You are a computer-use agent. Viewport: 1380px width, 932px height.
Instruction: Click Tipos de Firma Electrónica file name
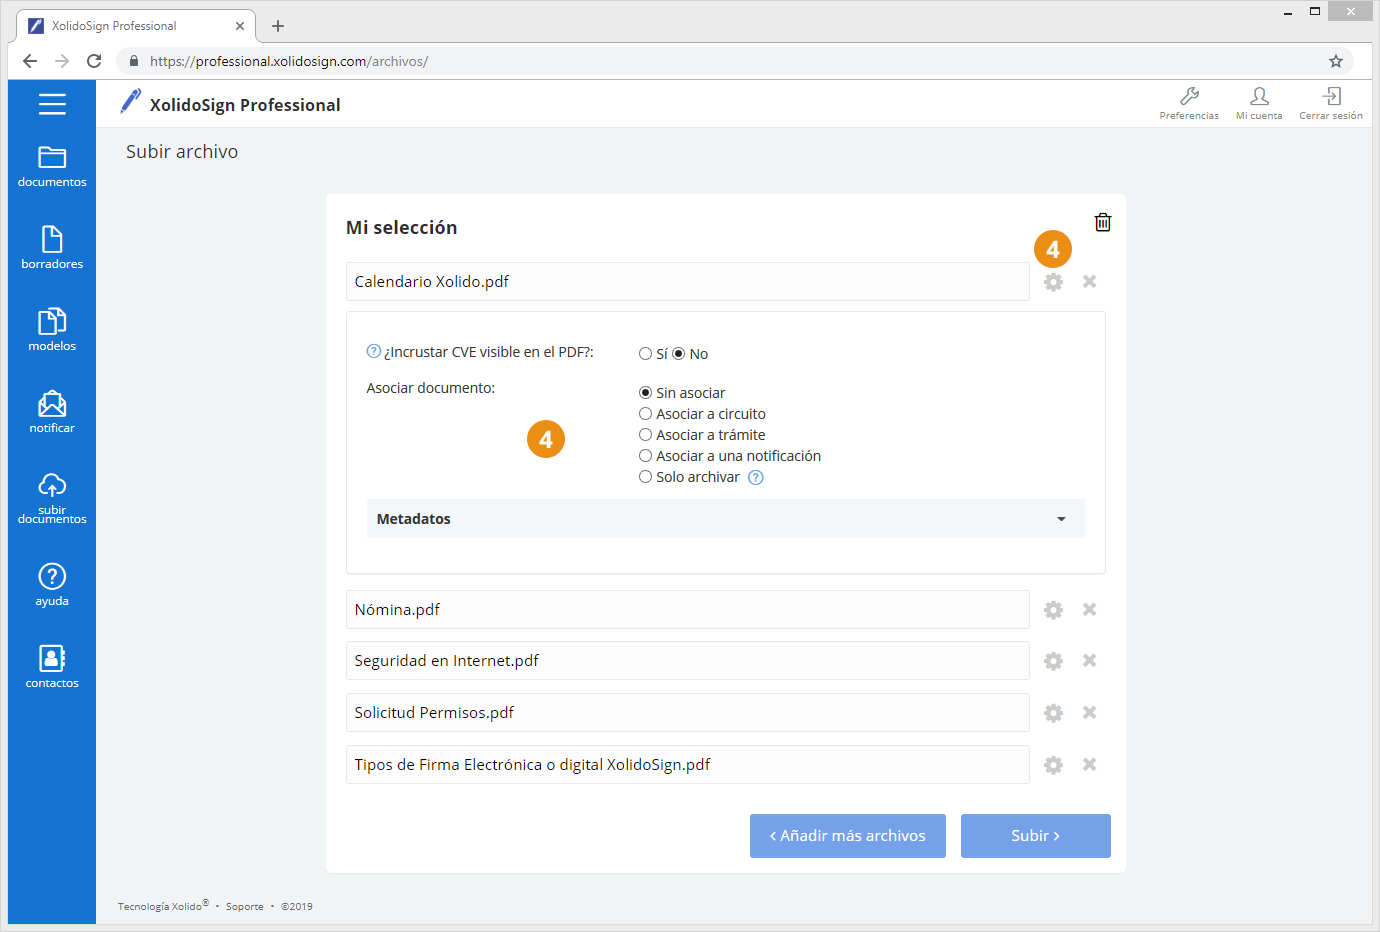click(532, 765)
